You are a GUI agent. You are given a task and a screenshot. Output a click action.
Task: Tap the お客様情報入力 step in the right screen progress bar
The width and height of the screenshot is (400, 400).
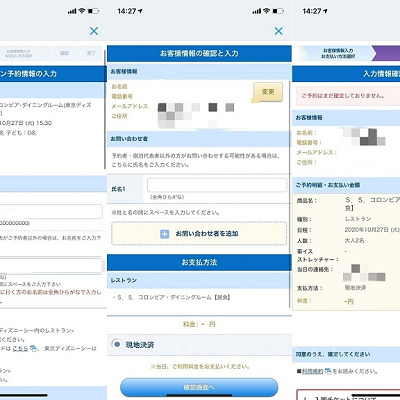pos(338,53)
